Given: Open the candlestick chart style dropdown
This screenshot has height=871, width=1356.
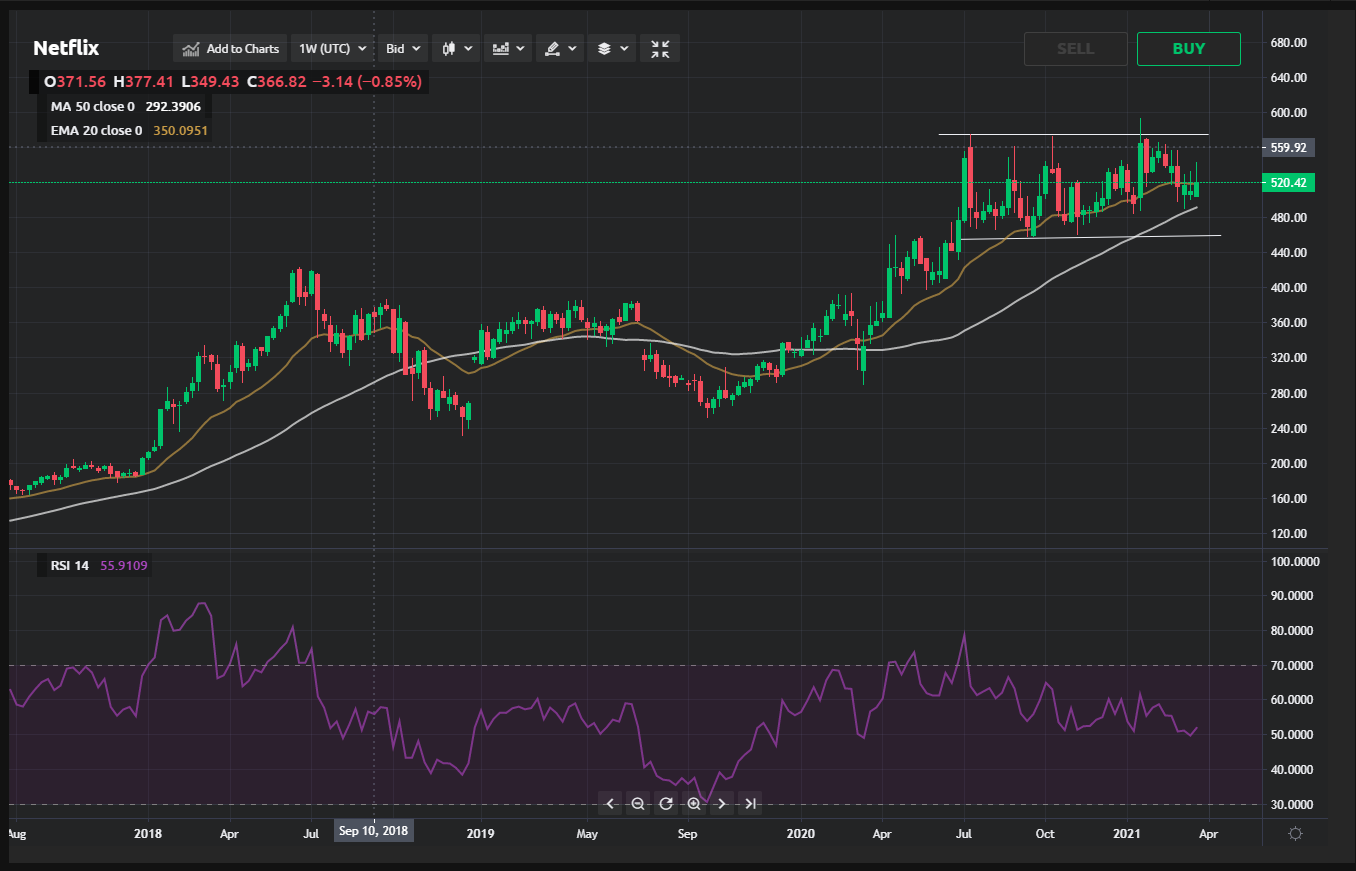Looking at the screenshot, I should (x=456, y=48).
